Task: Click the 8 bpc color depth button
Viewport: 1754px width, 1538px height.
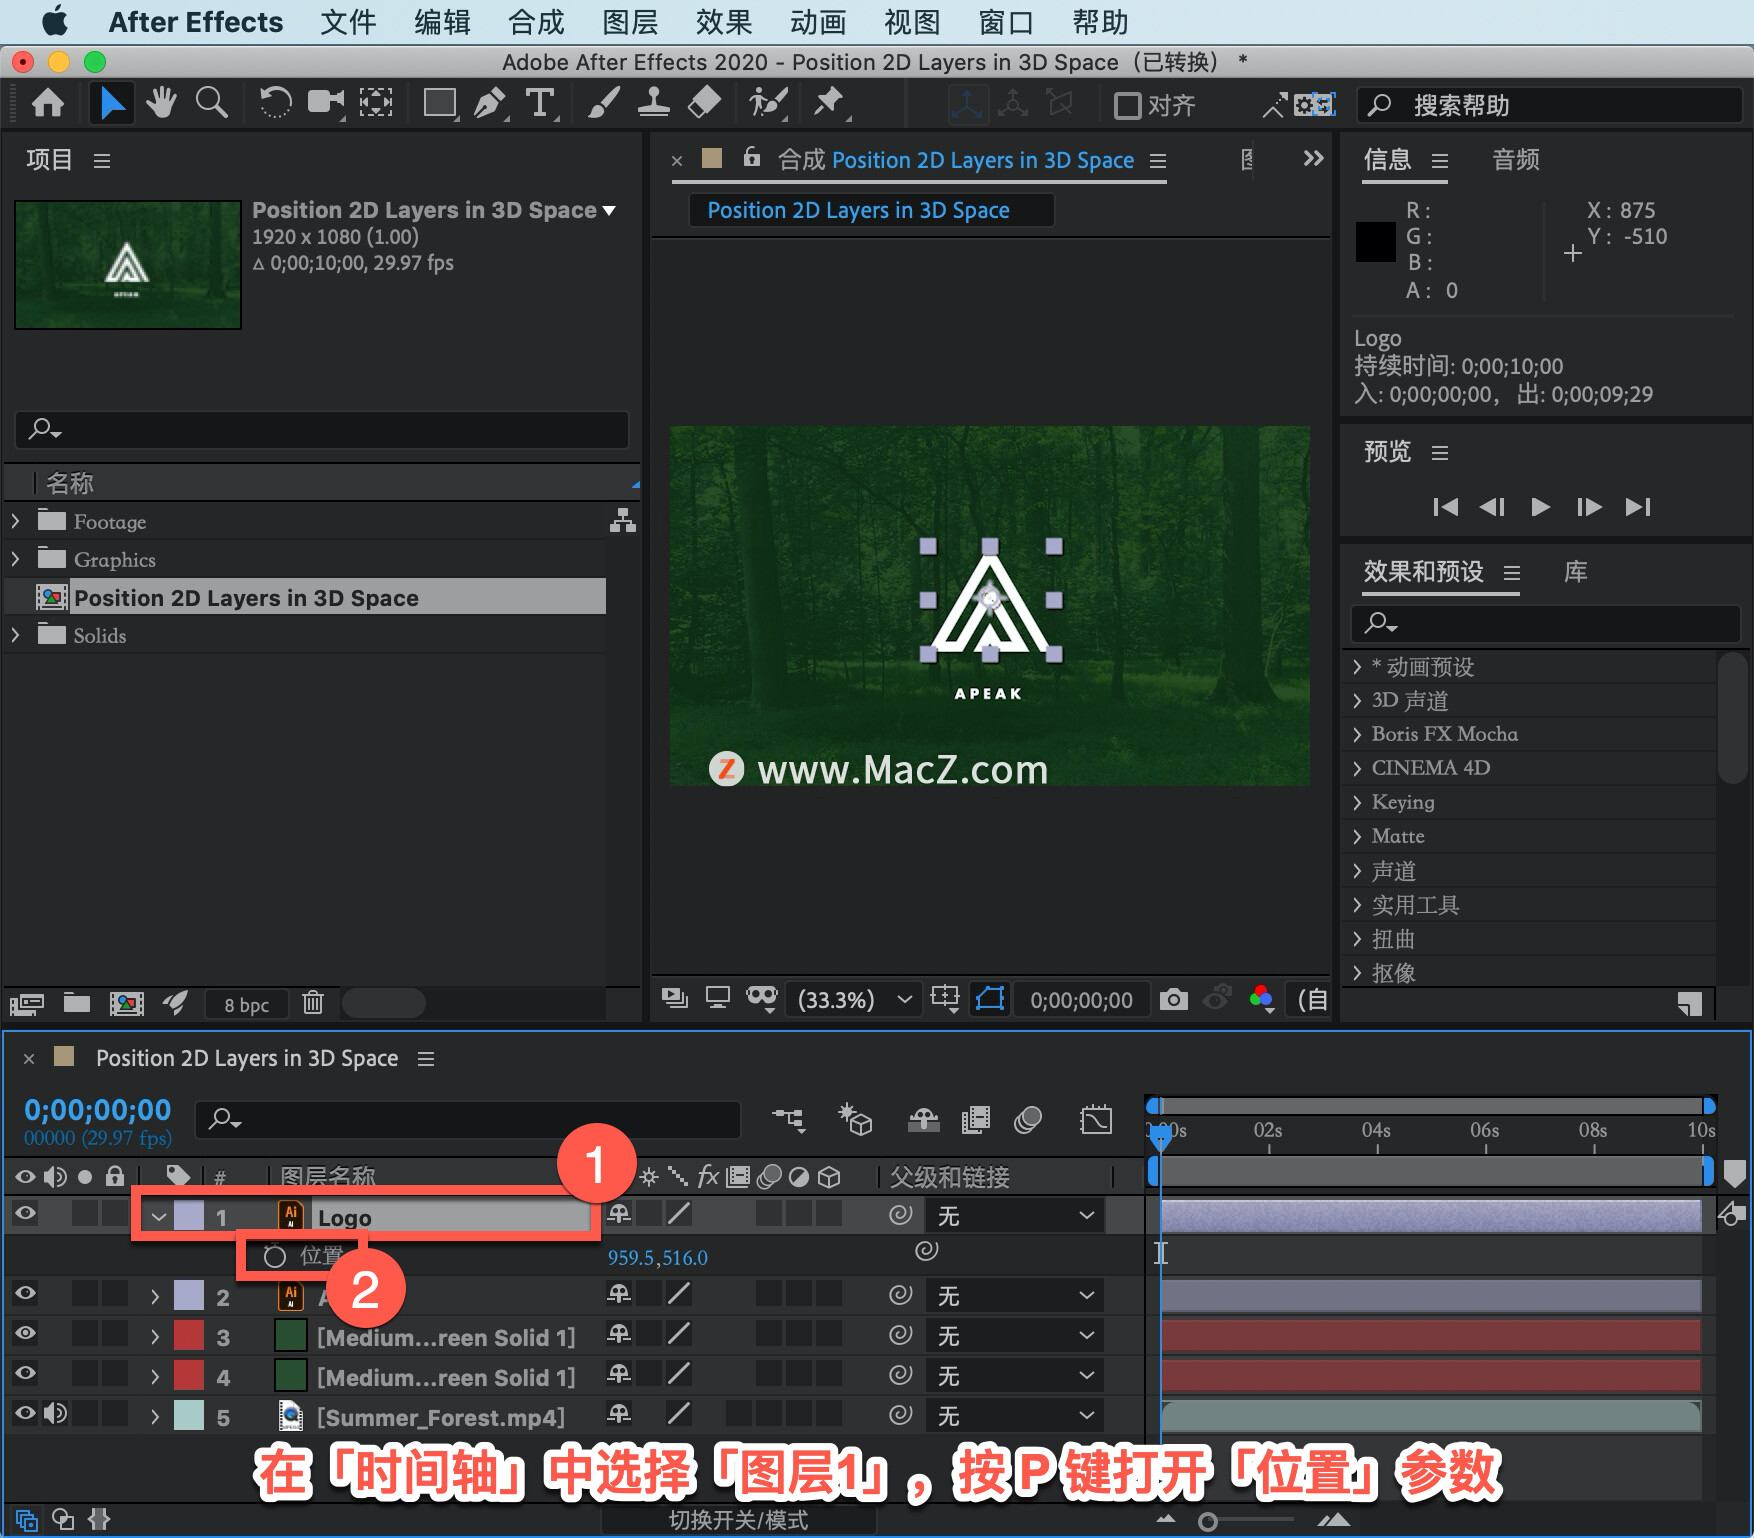Action: point(246,1004)
